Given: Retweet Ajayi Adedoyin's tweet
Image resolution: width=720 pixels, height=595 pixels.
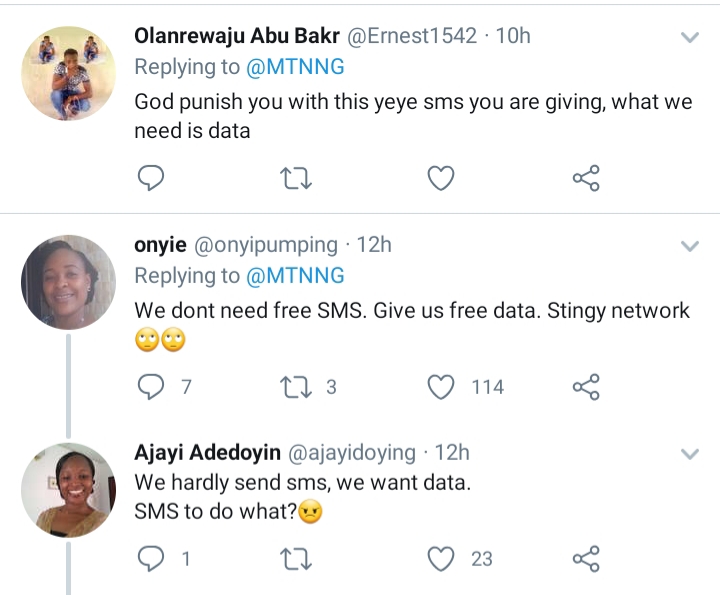Looking at the screenshot, I should (296, 558).
